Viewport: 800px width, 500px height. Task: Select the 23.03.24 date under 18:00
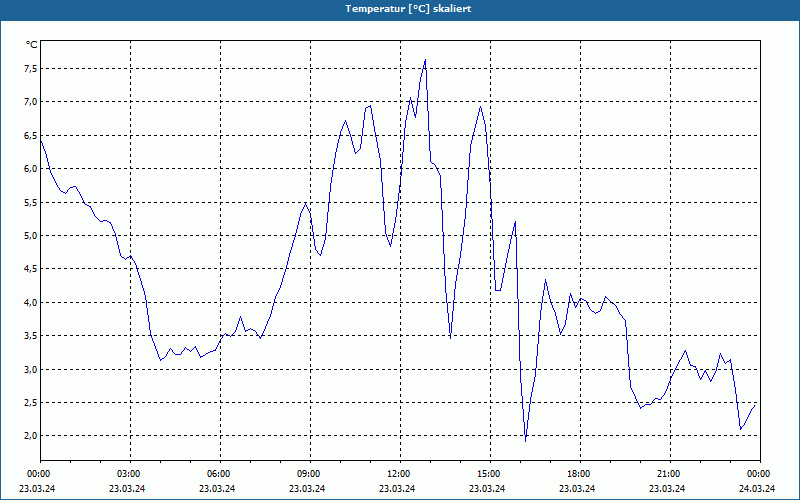(x=577, y=488)
